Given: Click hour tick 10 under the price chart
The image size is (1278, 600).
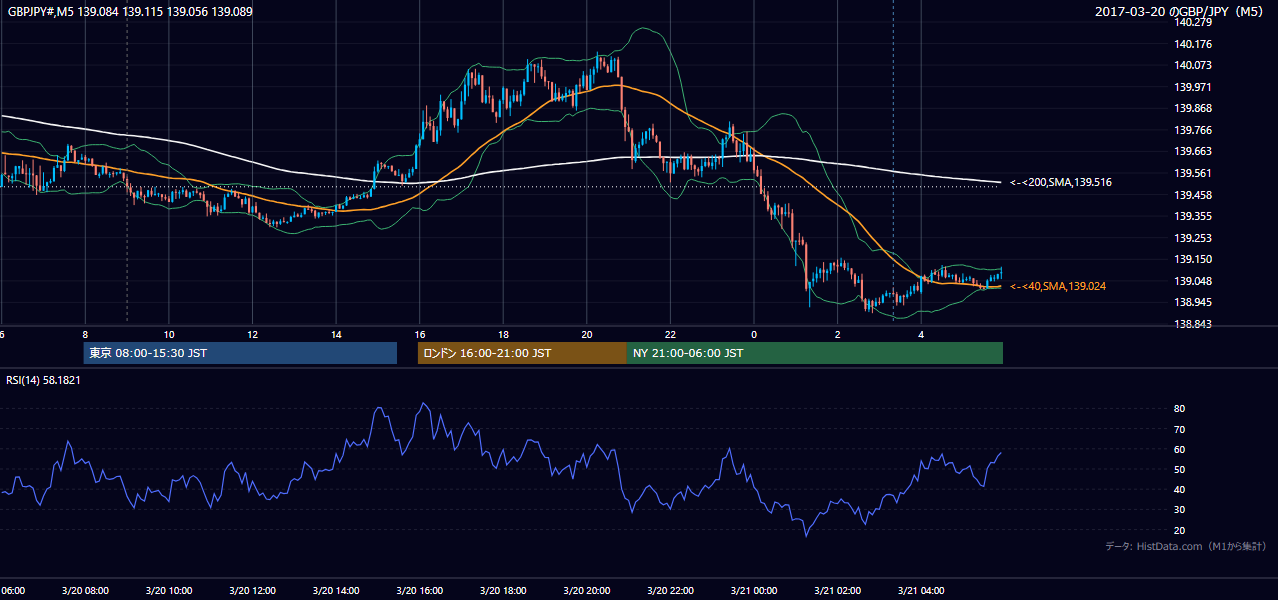Looking at the screenshot, I should click(x=169, y=334).
